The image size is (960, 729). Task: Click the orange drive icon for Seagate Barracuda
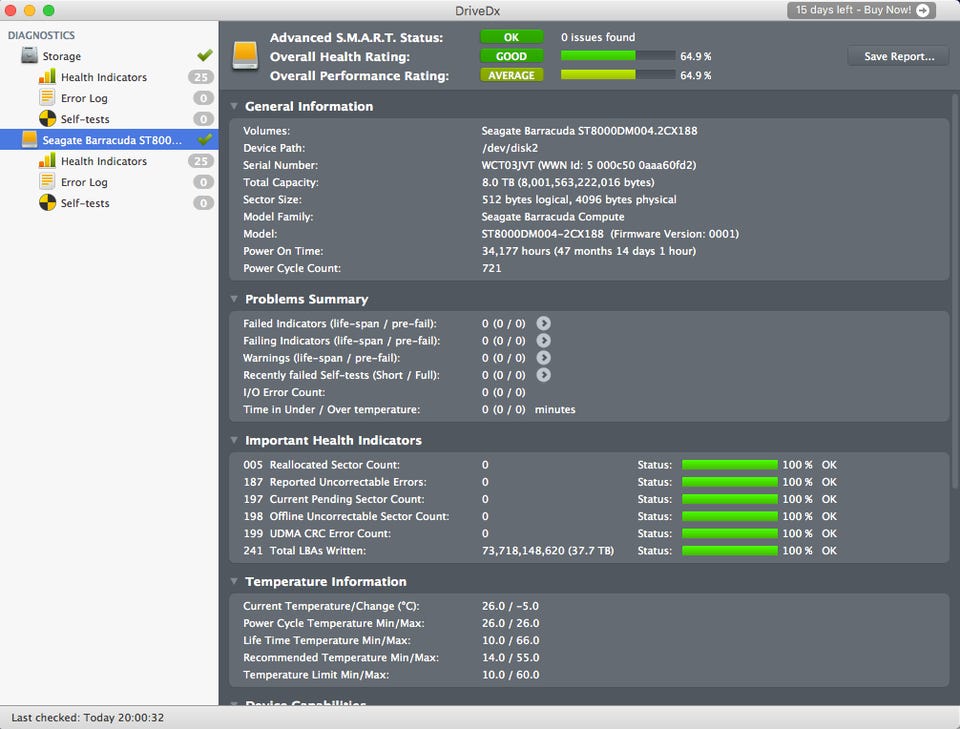click(x=29, y=140)
